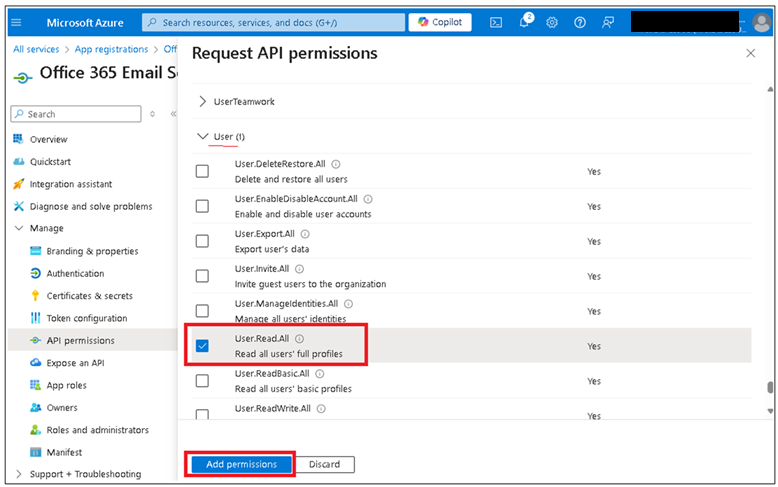This screenshot has width=778, height=487.
Task: Check User.ManageIdentities.All permission
Action: (x=202, y=311)
